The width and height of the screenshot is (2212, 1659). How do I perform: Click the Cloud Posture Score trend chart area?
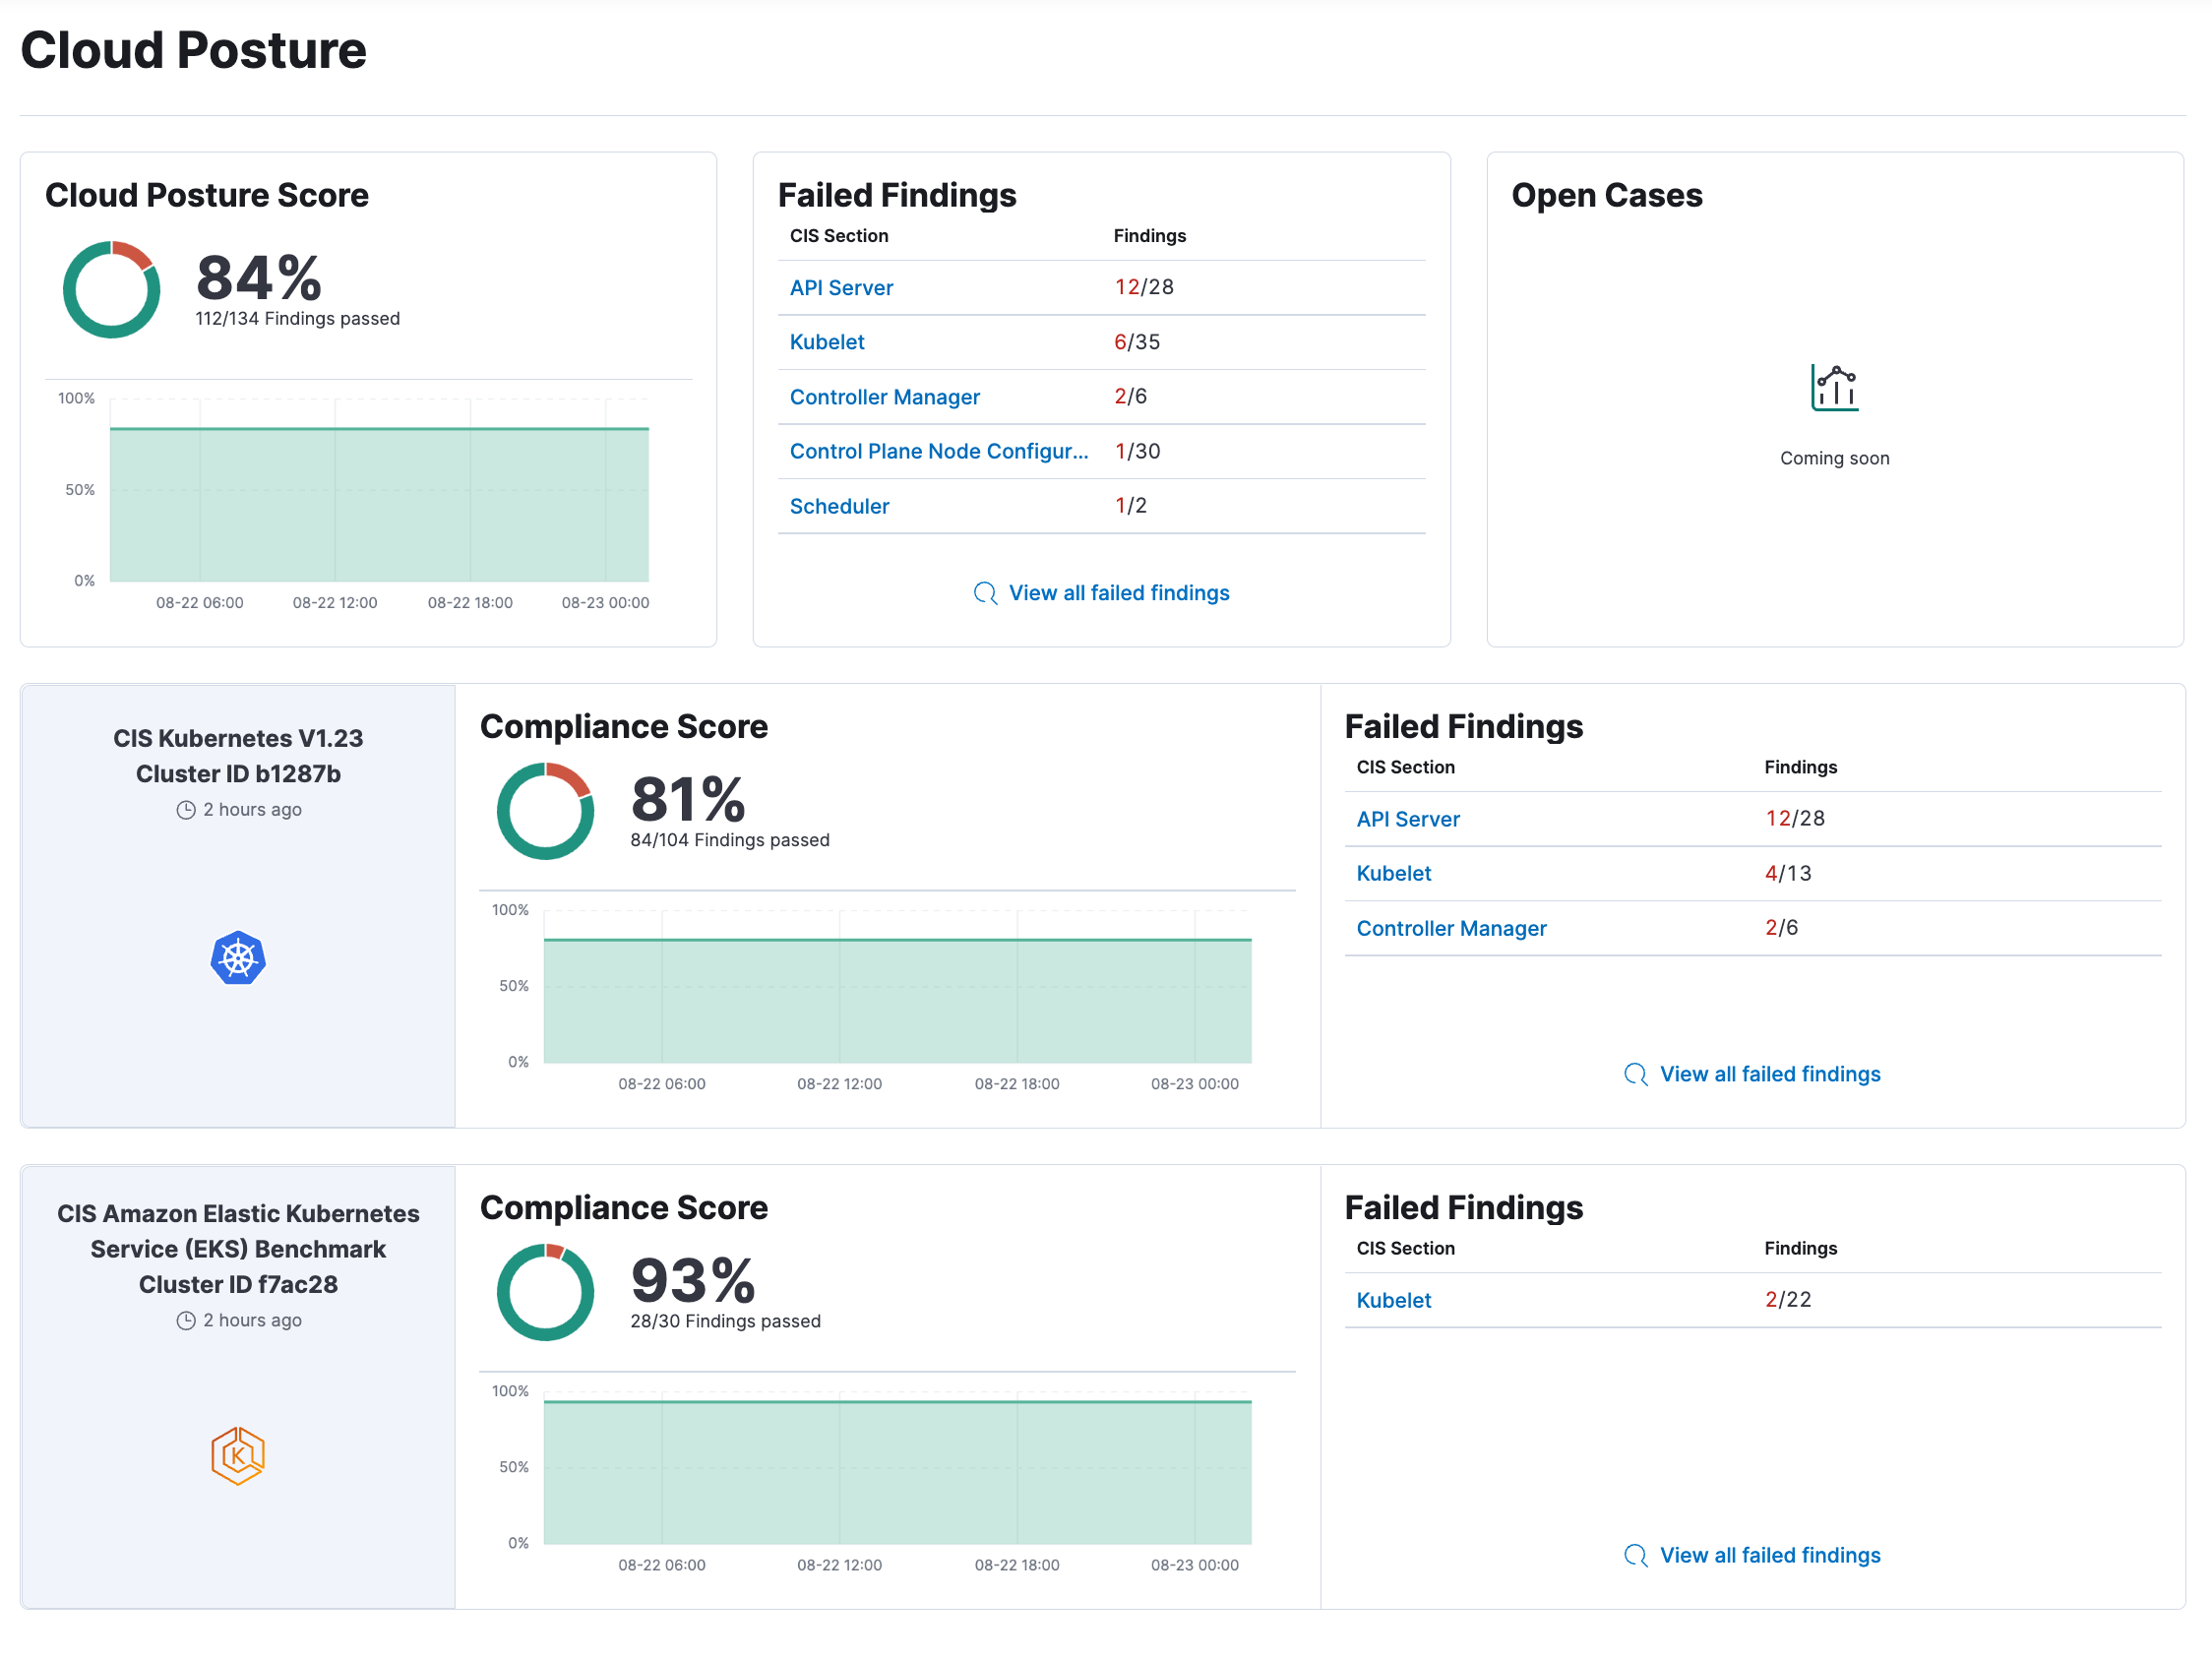click(x=379, y=505)
